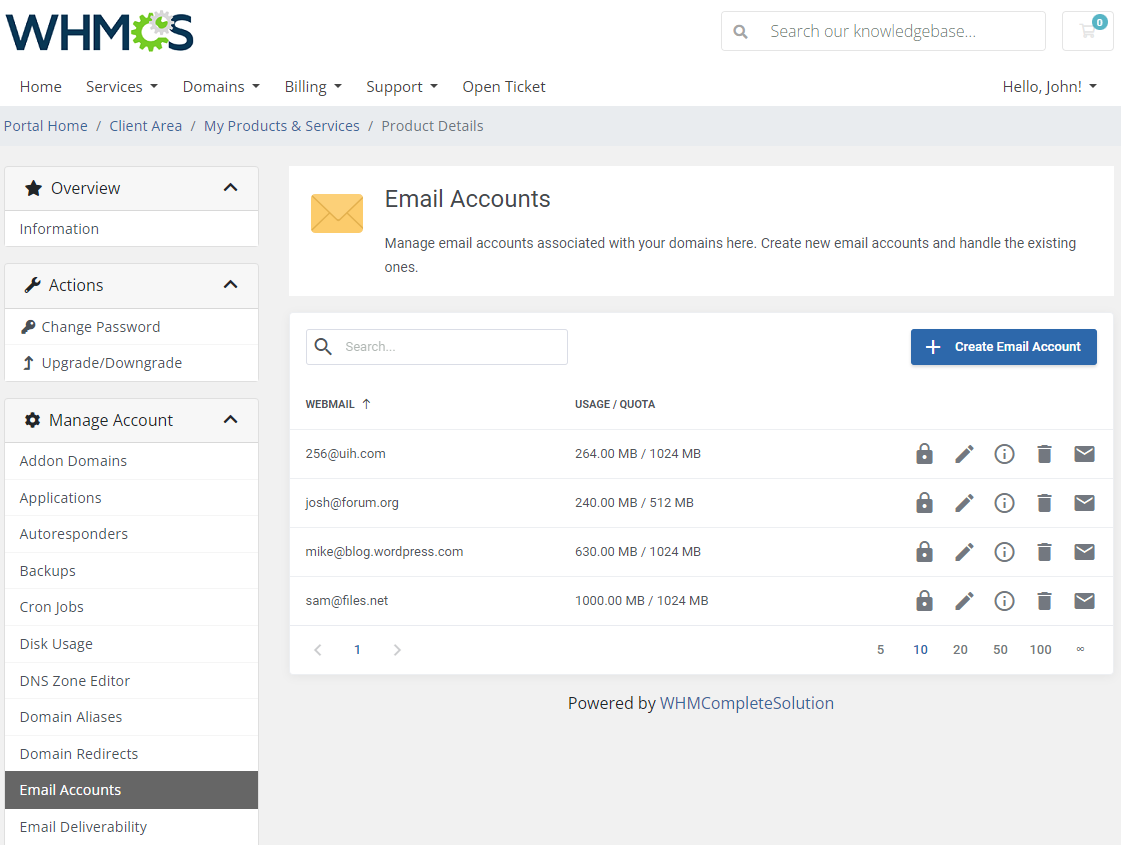Edit the 256@uih.com account via pencil icon

[x=964, y=454]
